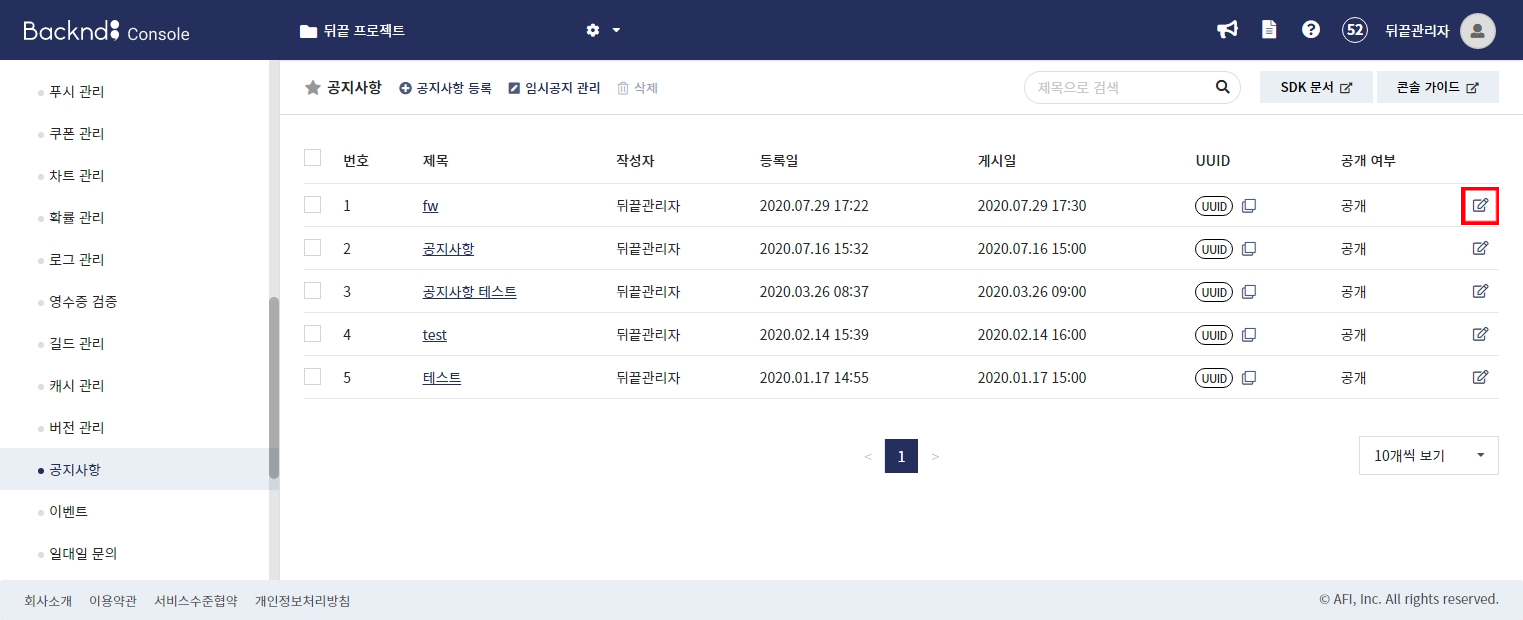Click the star icon beside 공지사항 title
1523x620 pixels.
[x=313, y=87]
